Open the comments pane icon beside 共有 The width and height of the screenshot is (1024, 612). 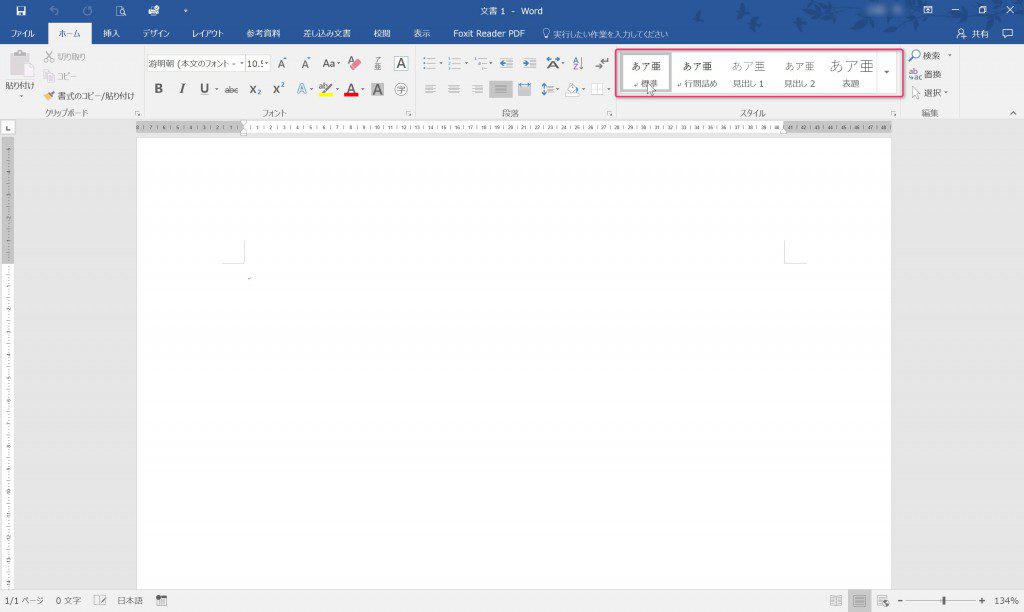pos(1008,33)
